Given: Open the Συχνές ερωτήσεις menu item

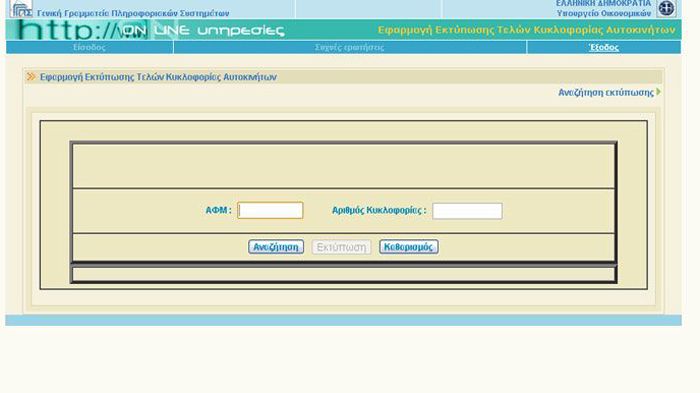Looking at the screenshot, I should pyautogui.click(x=350, y=47).
